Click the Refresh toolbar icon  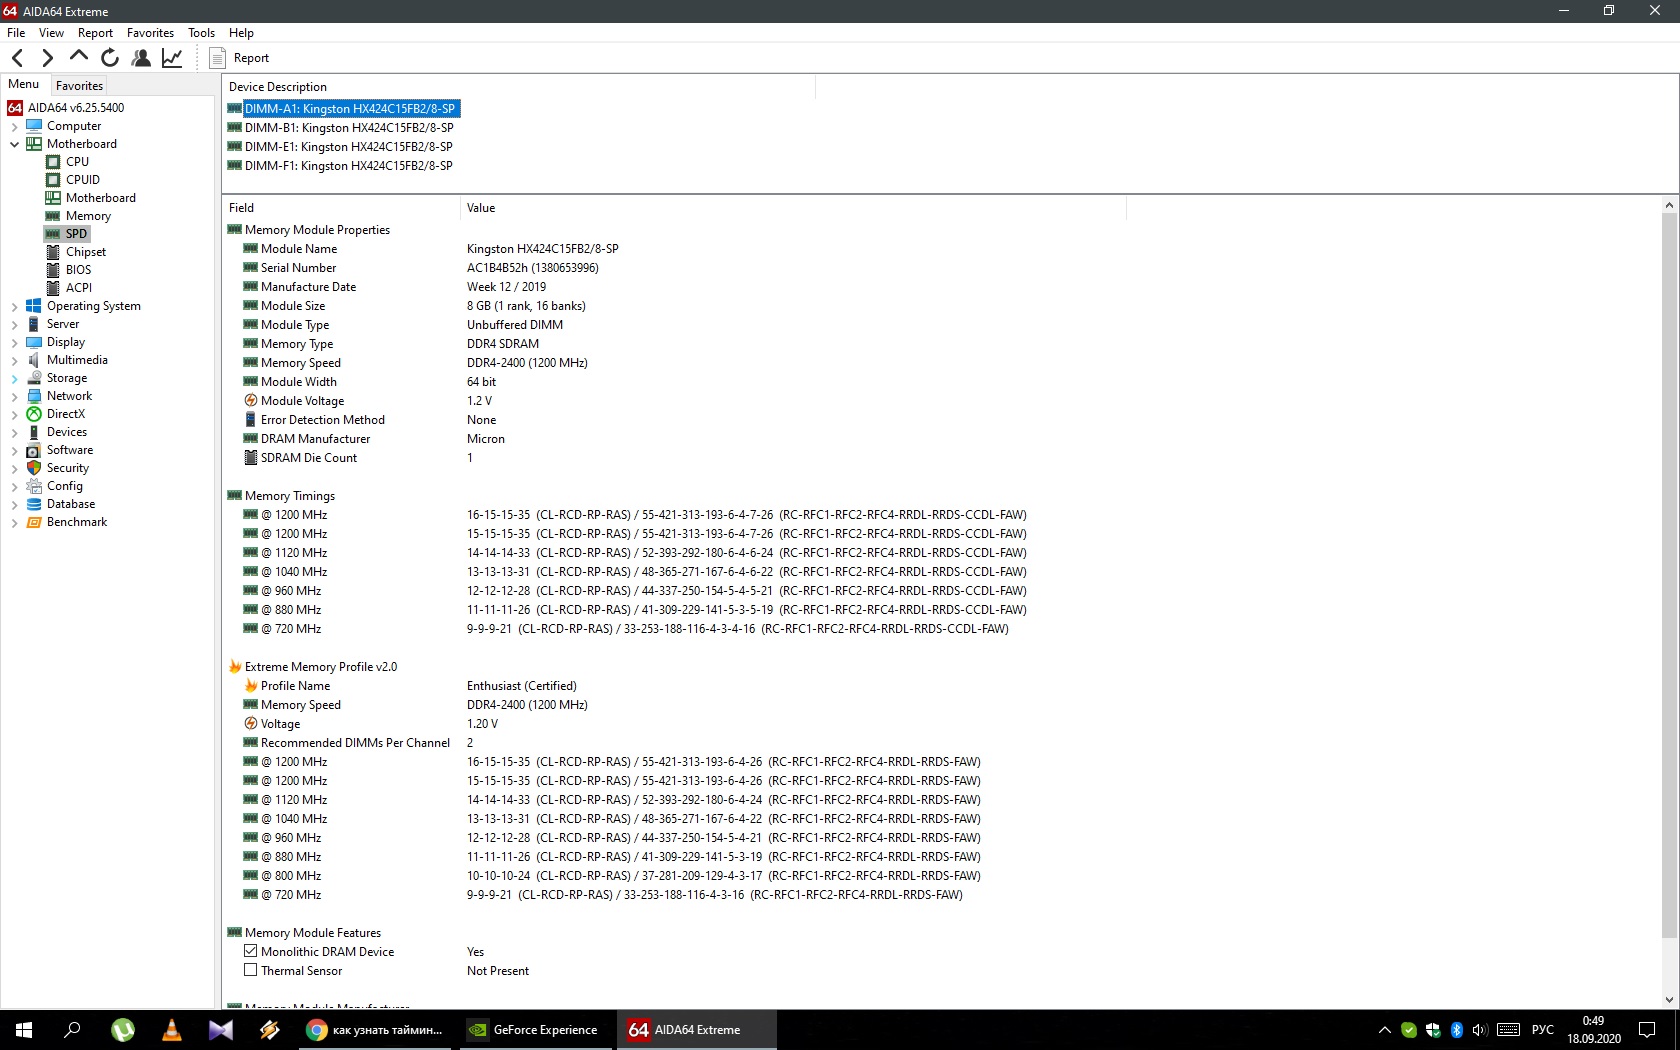pyautogui.click(x=110, y=58)
